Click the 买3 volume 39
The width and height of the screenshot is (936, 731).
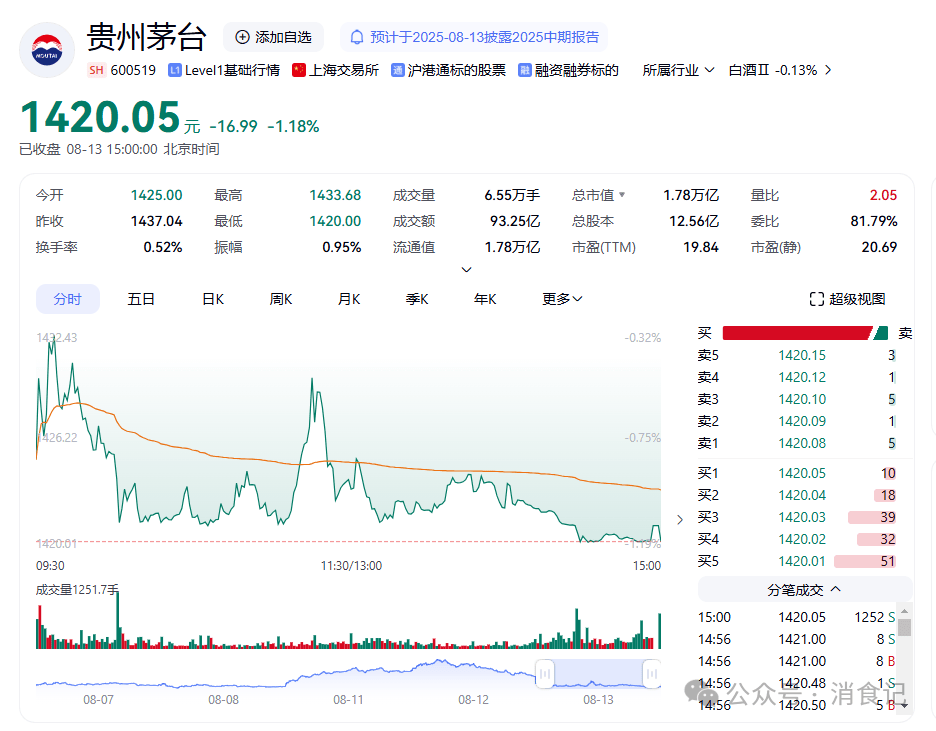(x=888, y=517)
